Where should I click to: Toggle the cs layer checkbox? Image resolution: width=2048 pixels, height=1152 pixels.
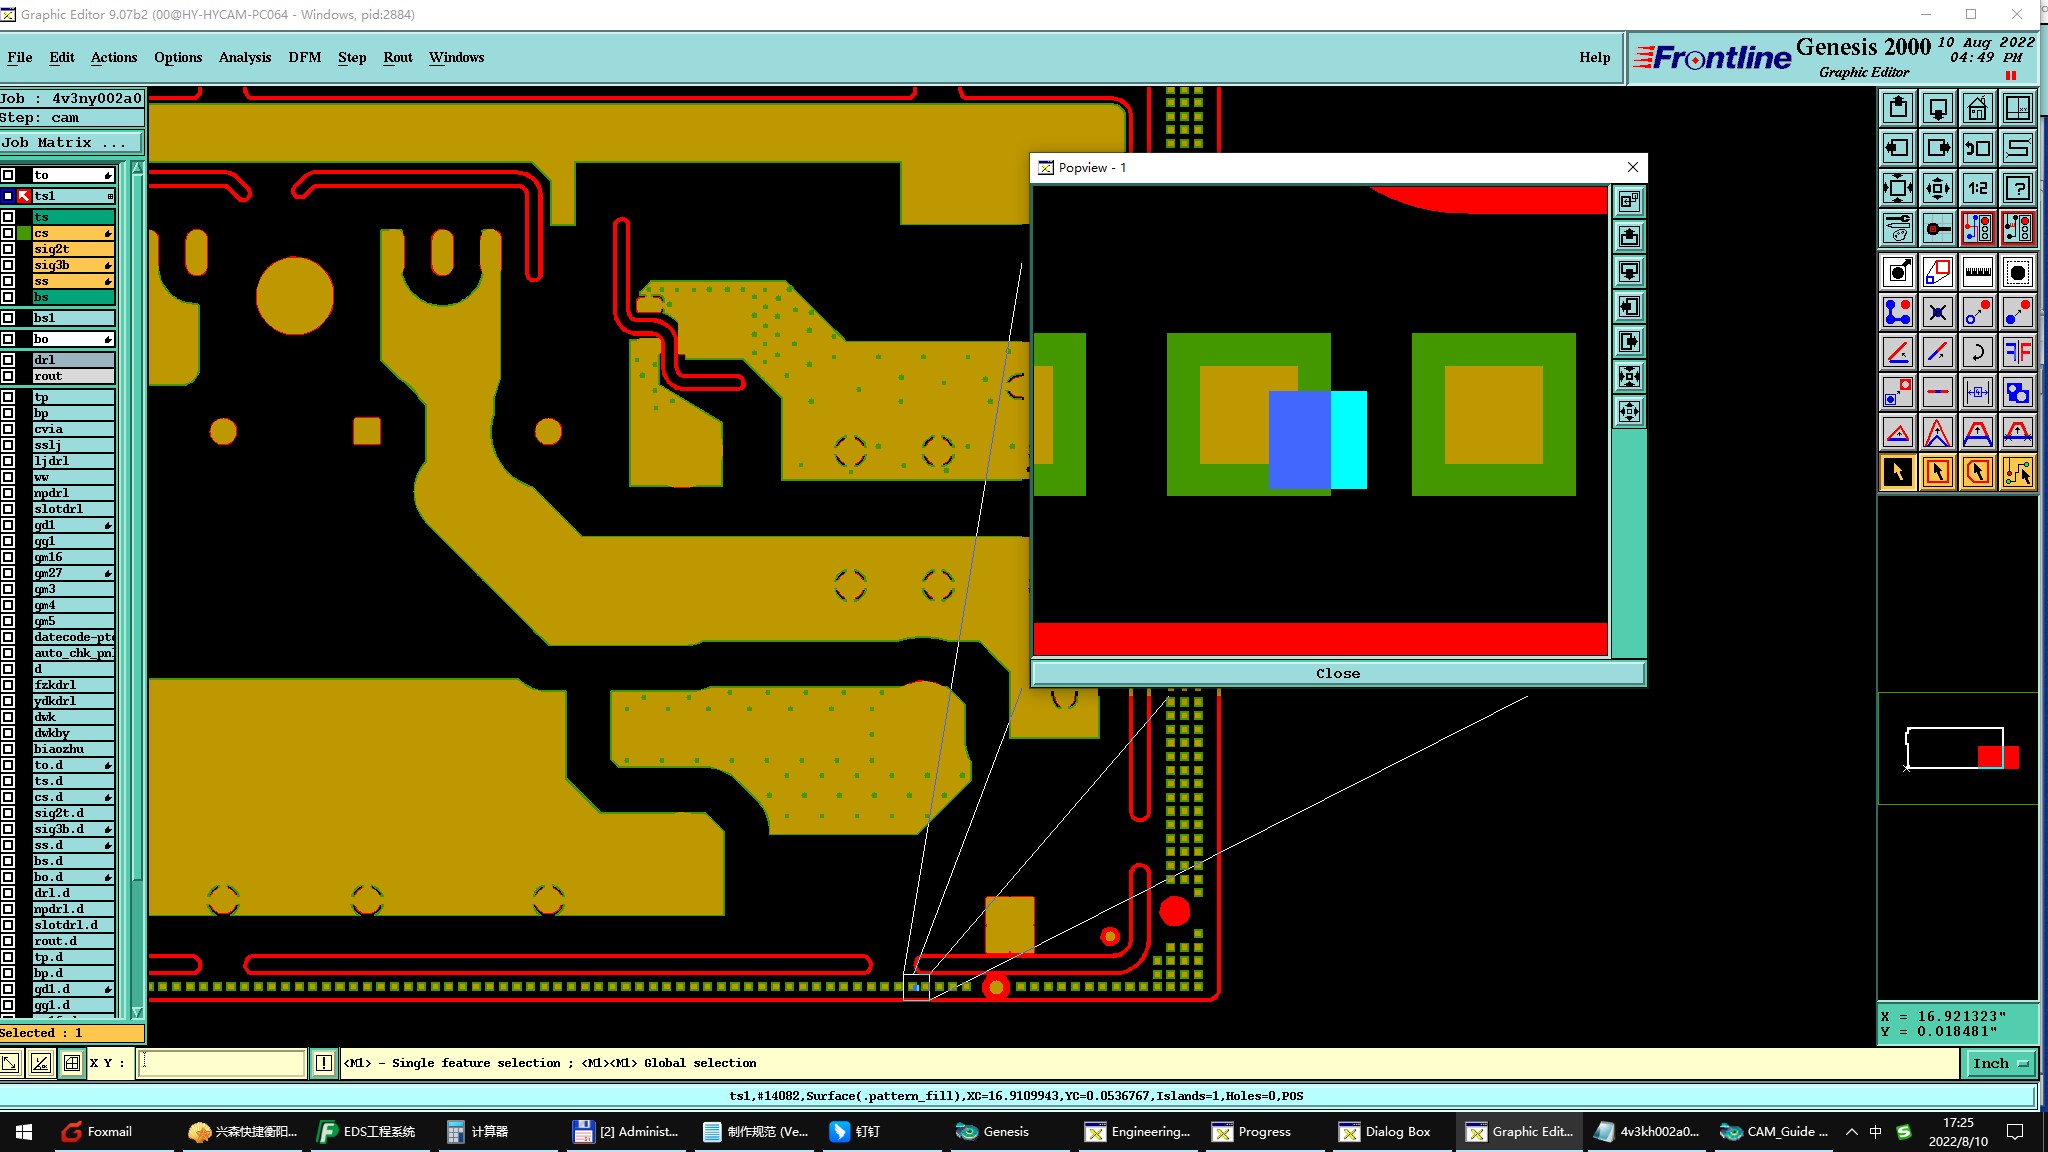8,233
